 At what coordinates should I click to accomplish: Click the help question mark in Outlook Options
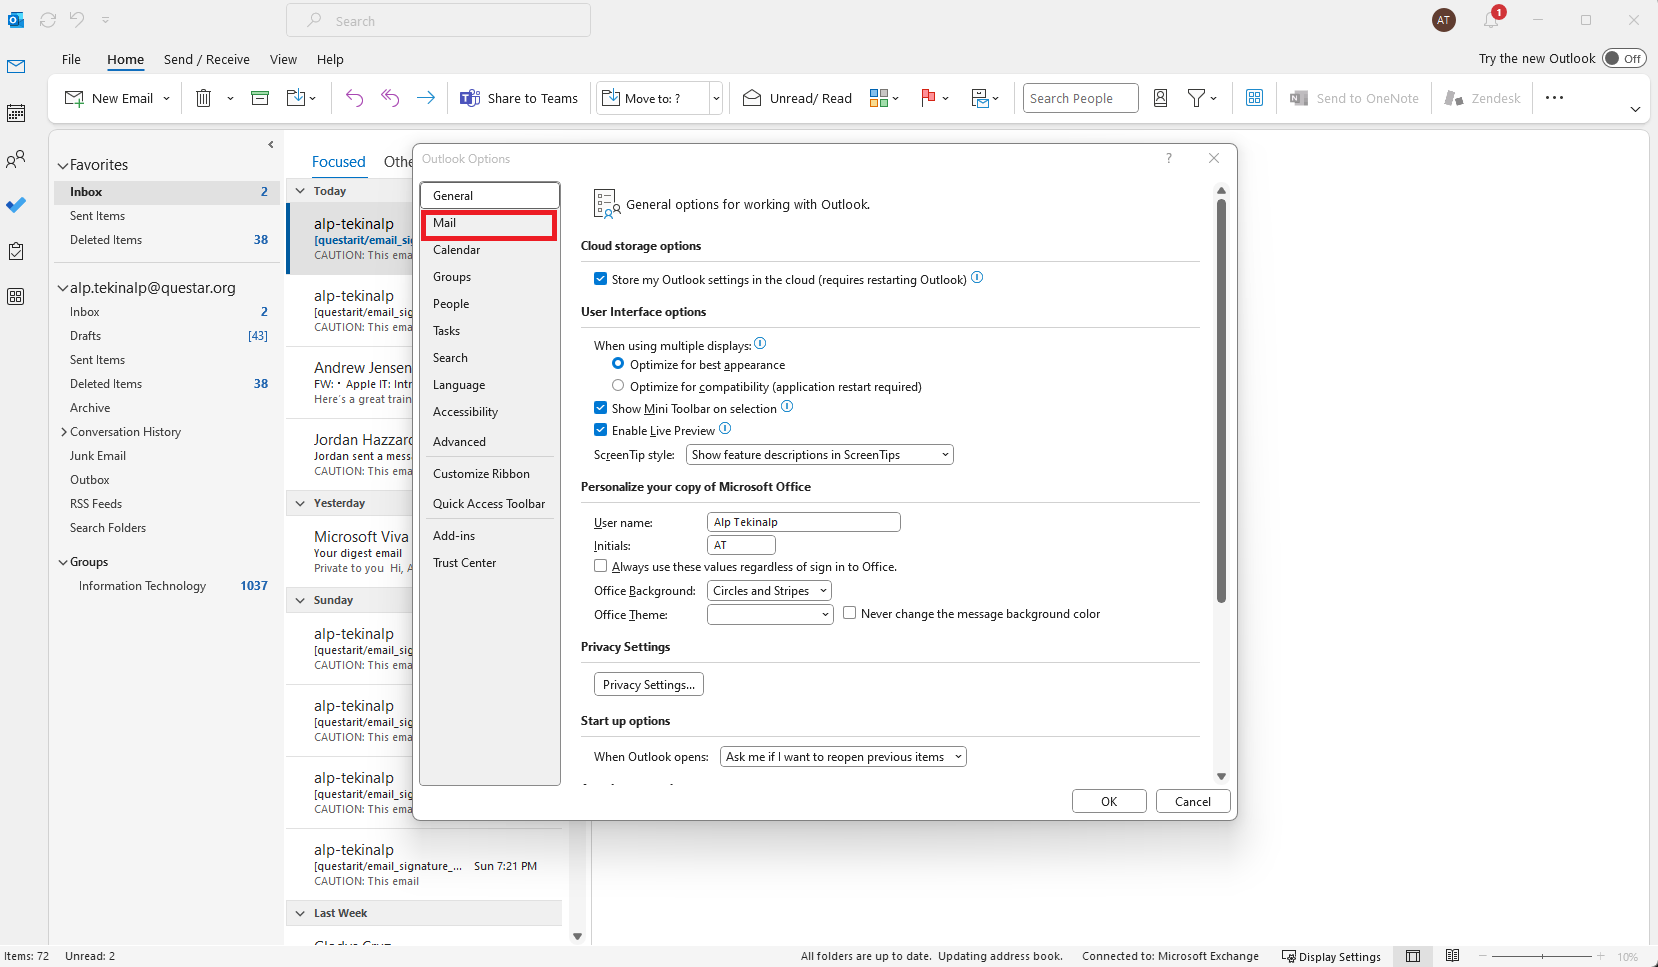click(1168, 158)
